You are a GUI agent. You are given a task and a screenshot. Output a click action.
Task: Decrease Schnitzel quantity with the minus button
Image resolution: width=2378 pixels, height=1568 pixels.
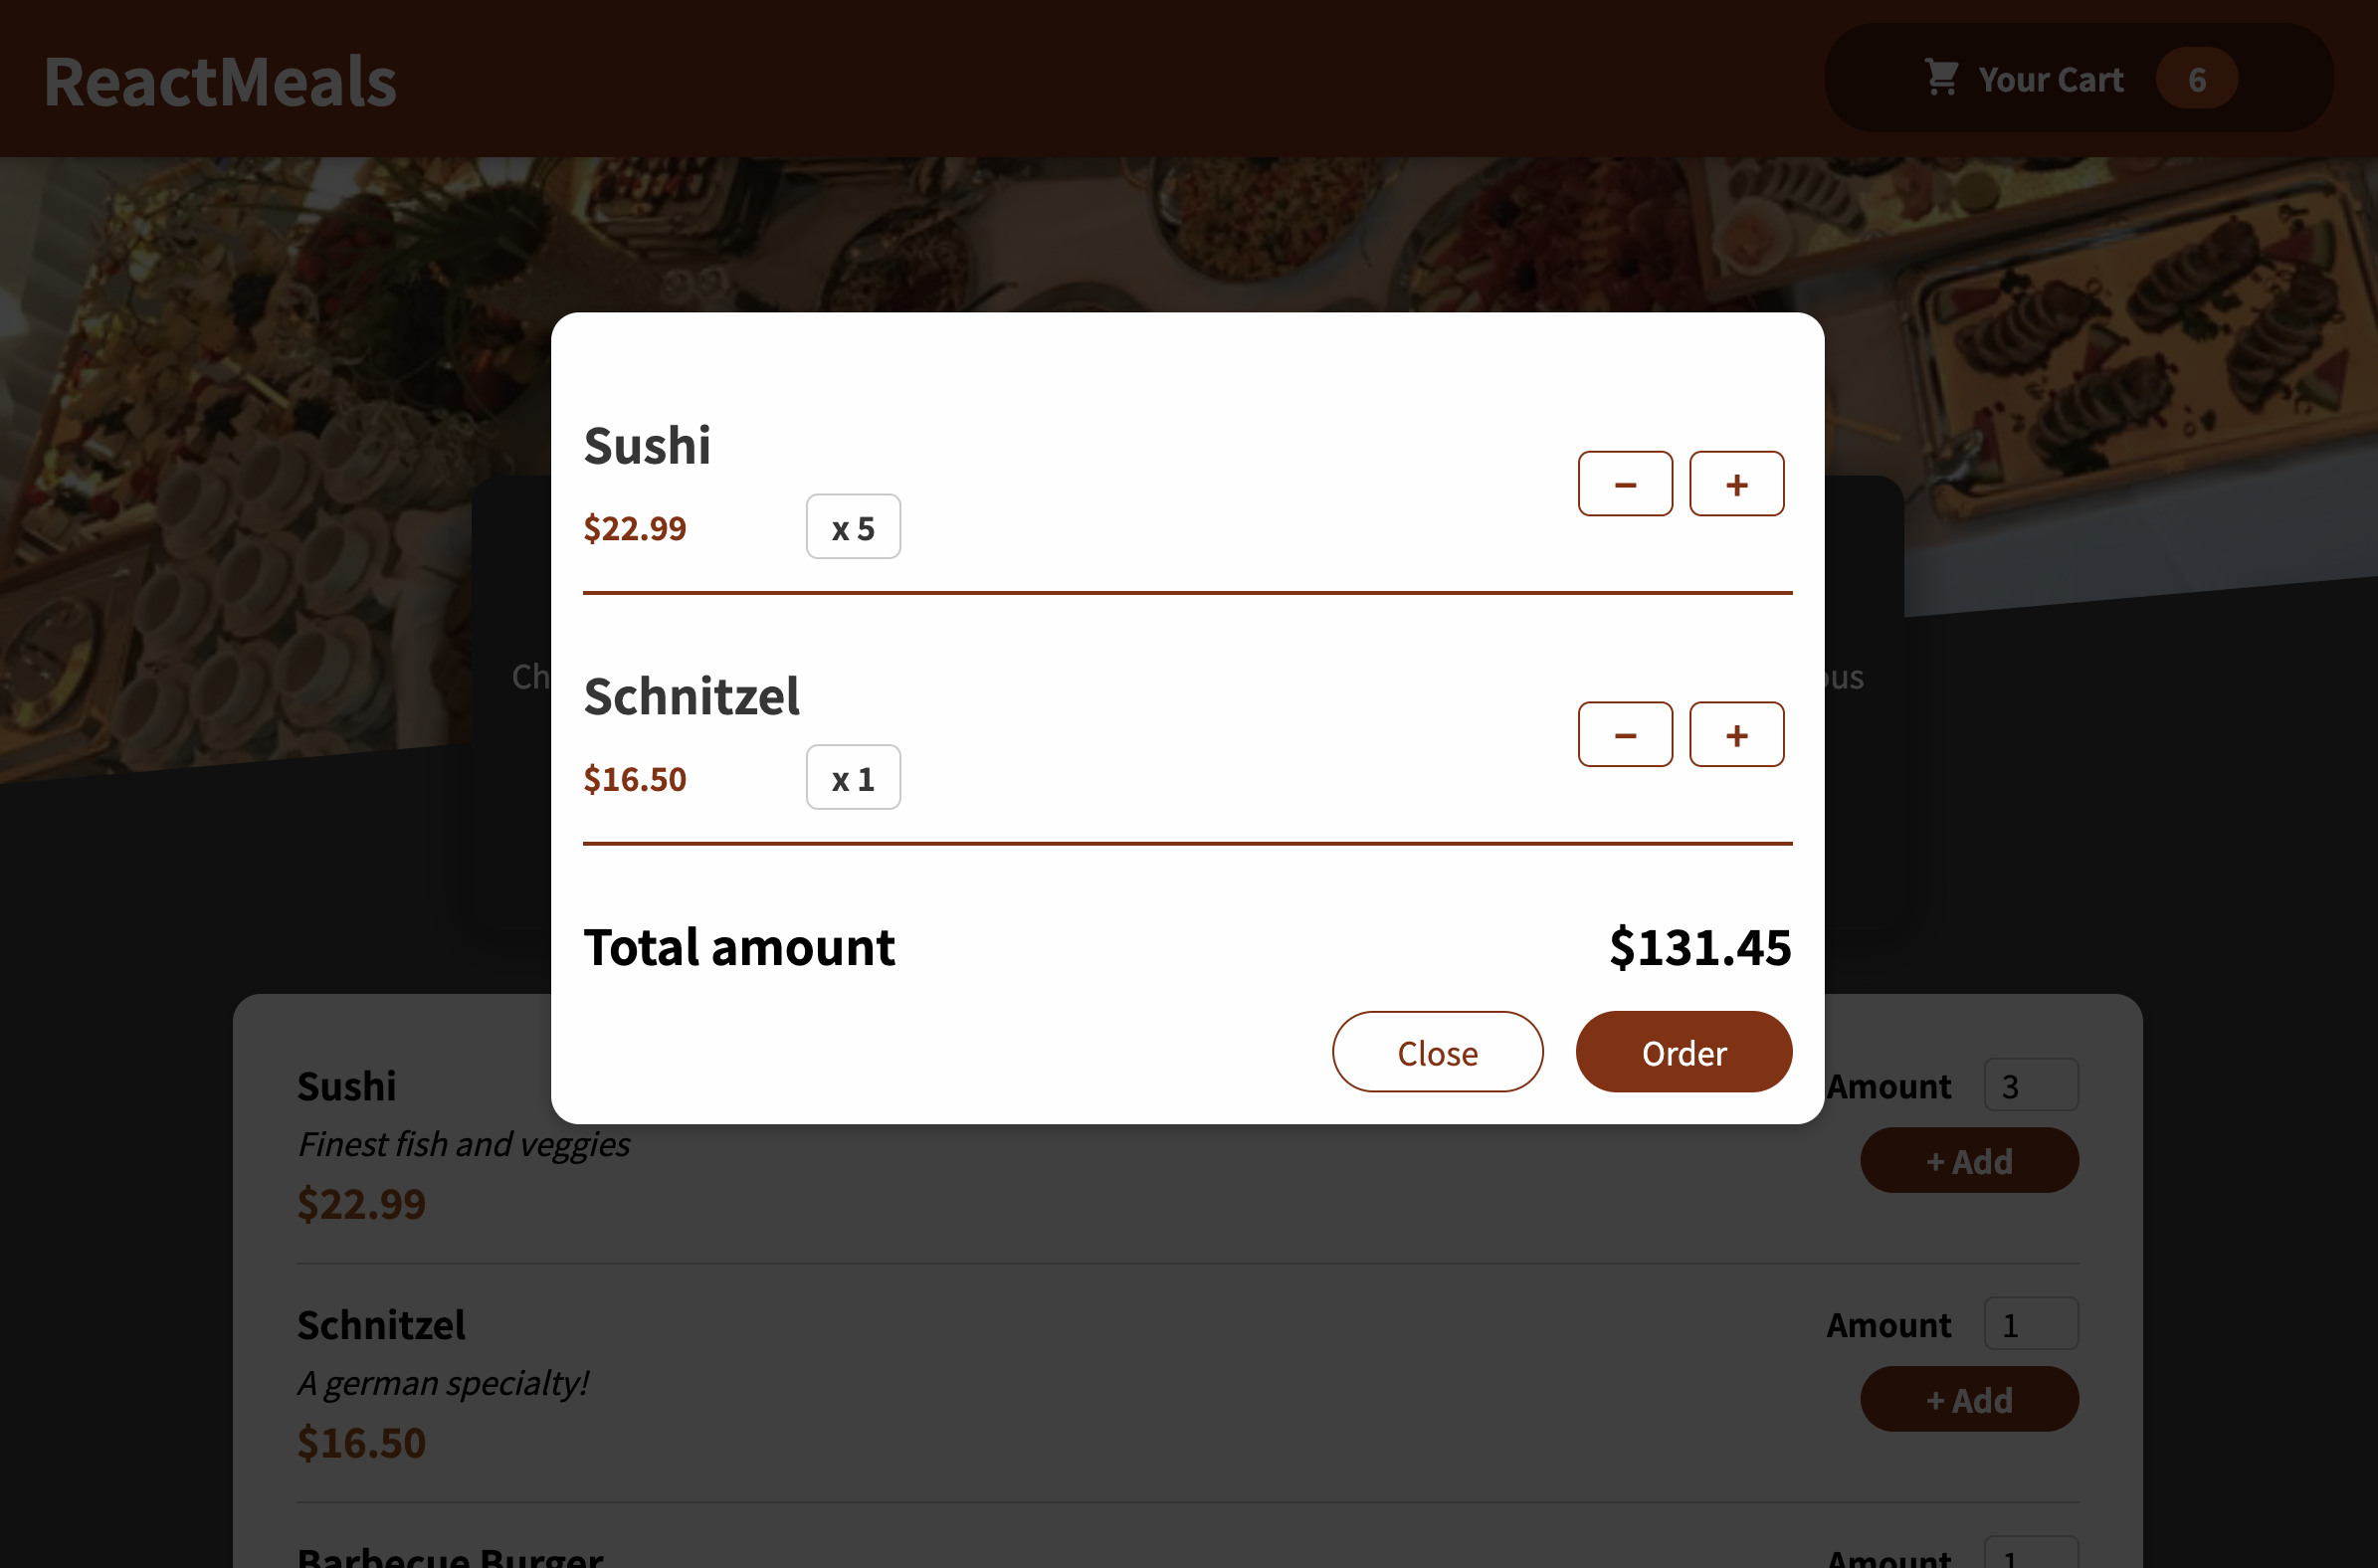1625,734
